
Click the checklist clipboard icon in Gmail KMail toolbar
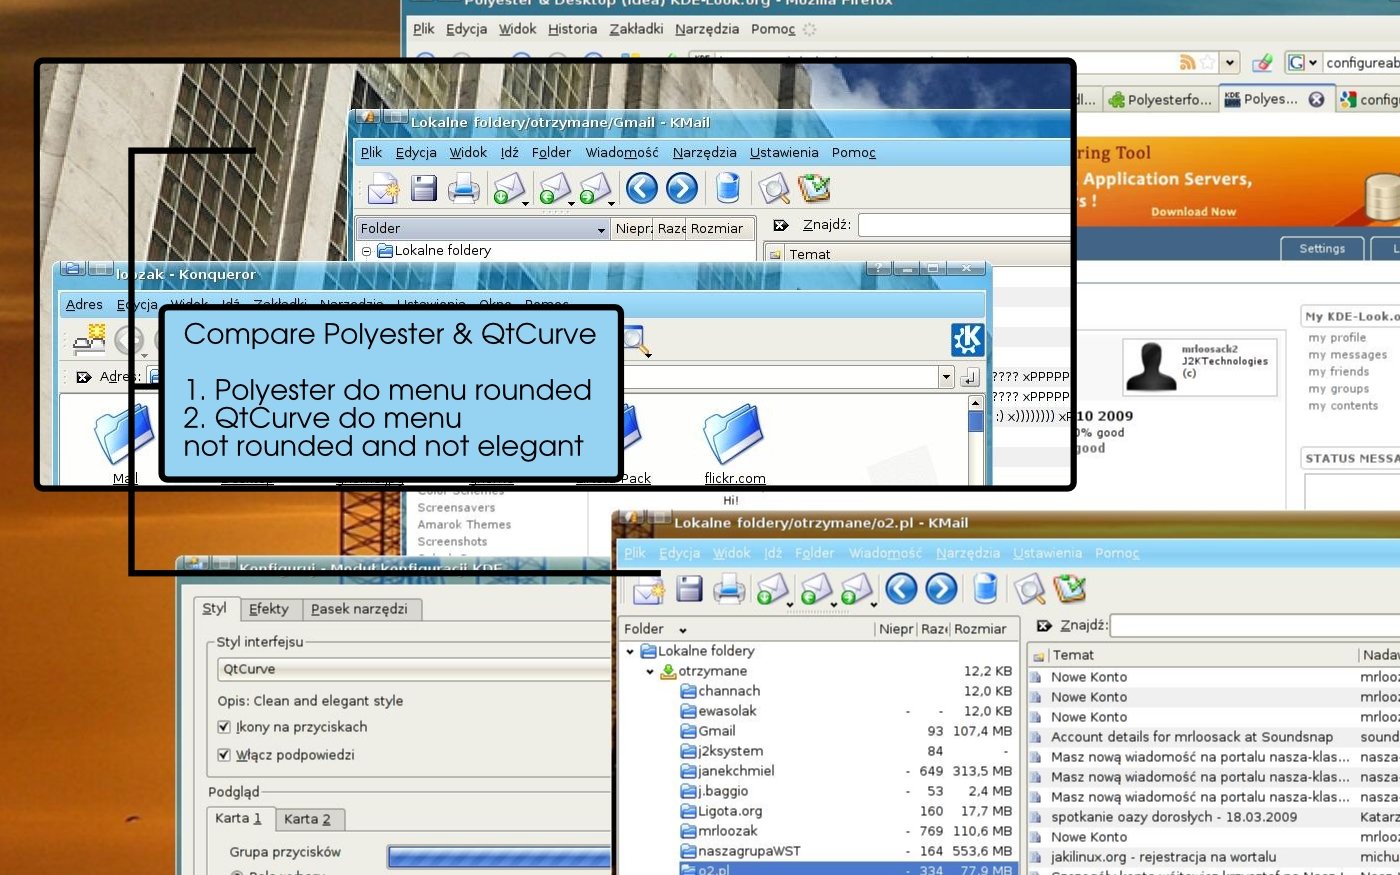point(814,188)
